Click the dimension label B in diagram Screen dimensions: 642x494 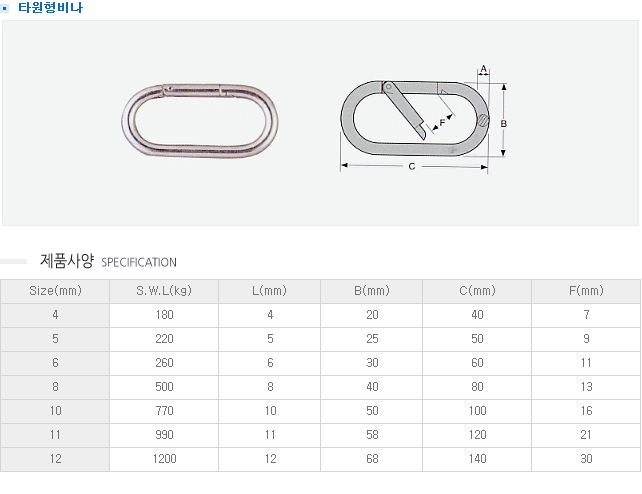pyautogui.click(x=504, y=123)
